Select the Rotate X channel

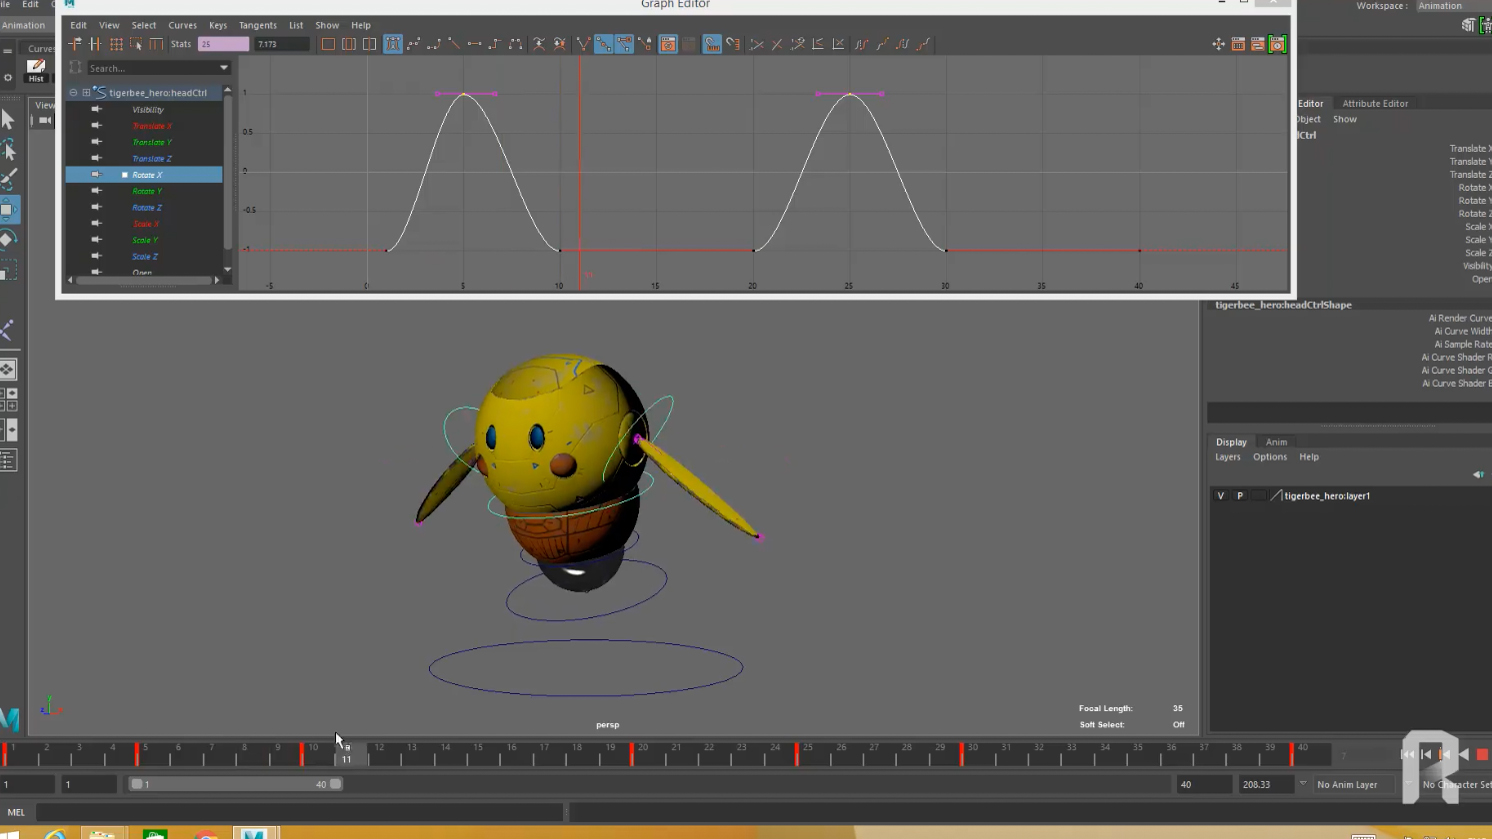click(x=147, y=175)
